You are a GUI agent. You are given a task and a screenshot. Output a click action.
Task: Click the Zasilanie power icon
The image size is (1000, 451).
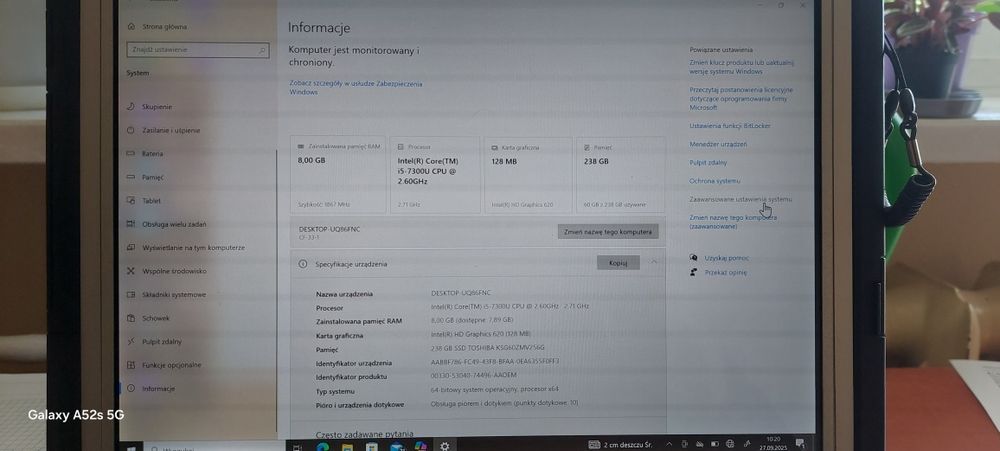131,130
